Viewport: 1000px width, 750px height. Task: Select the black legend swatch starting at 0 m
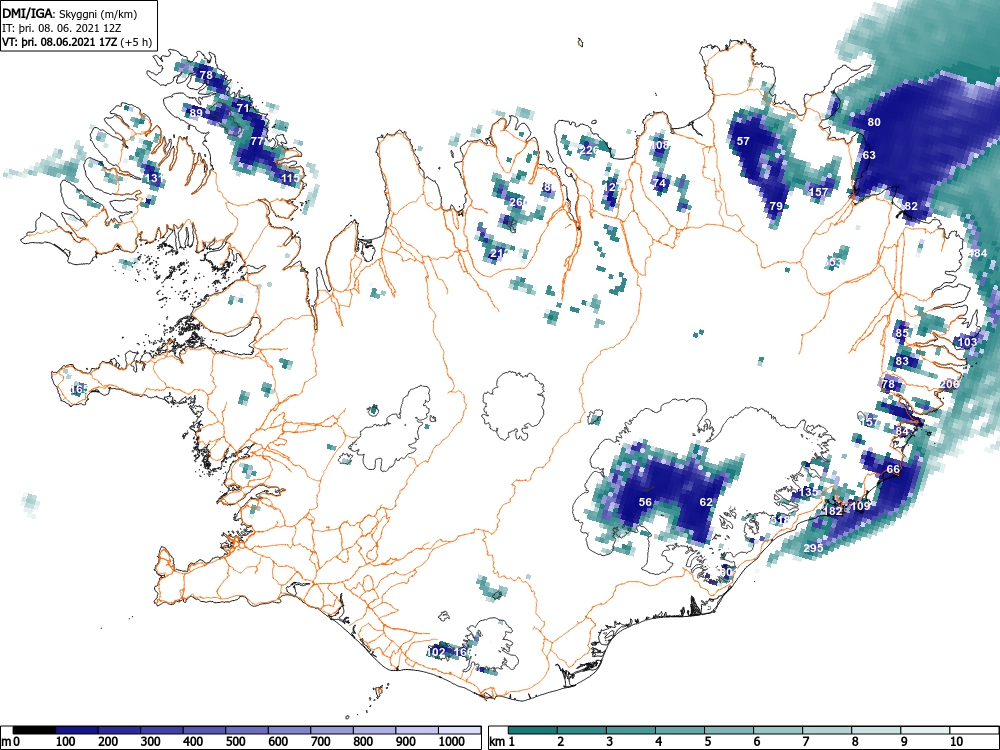34,730
